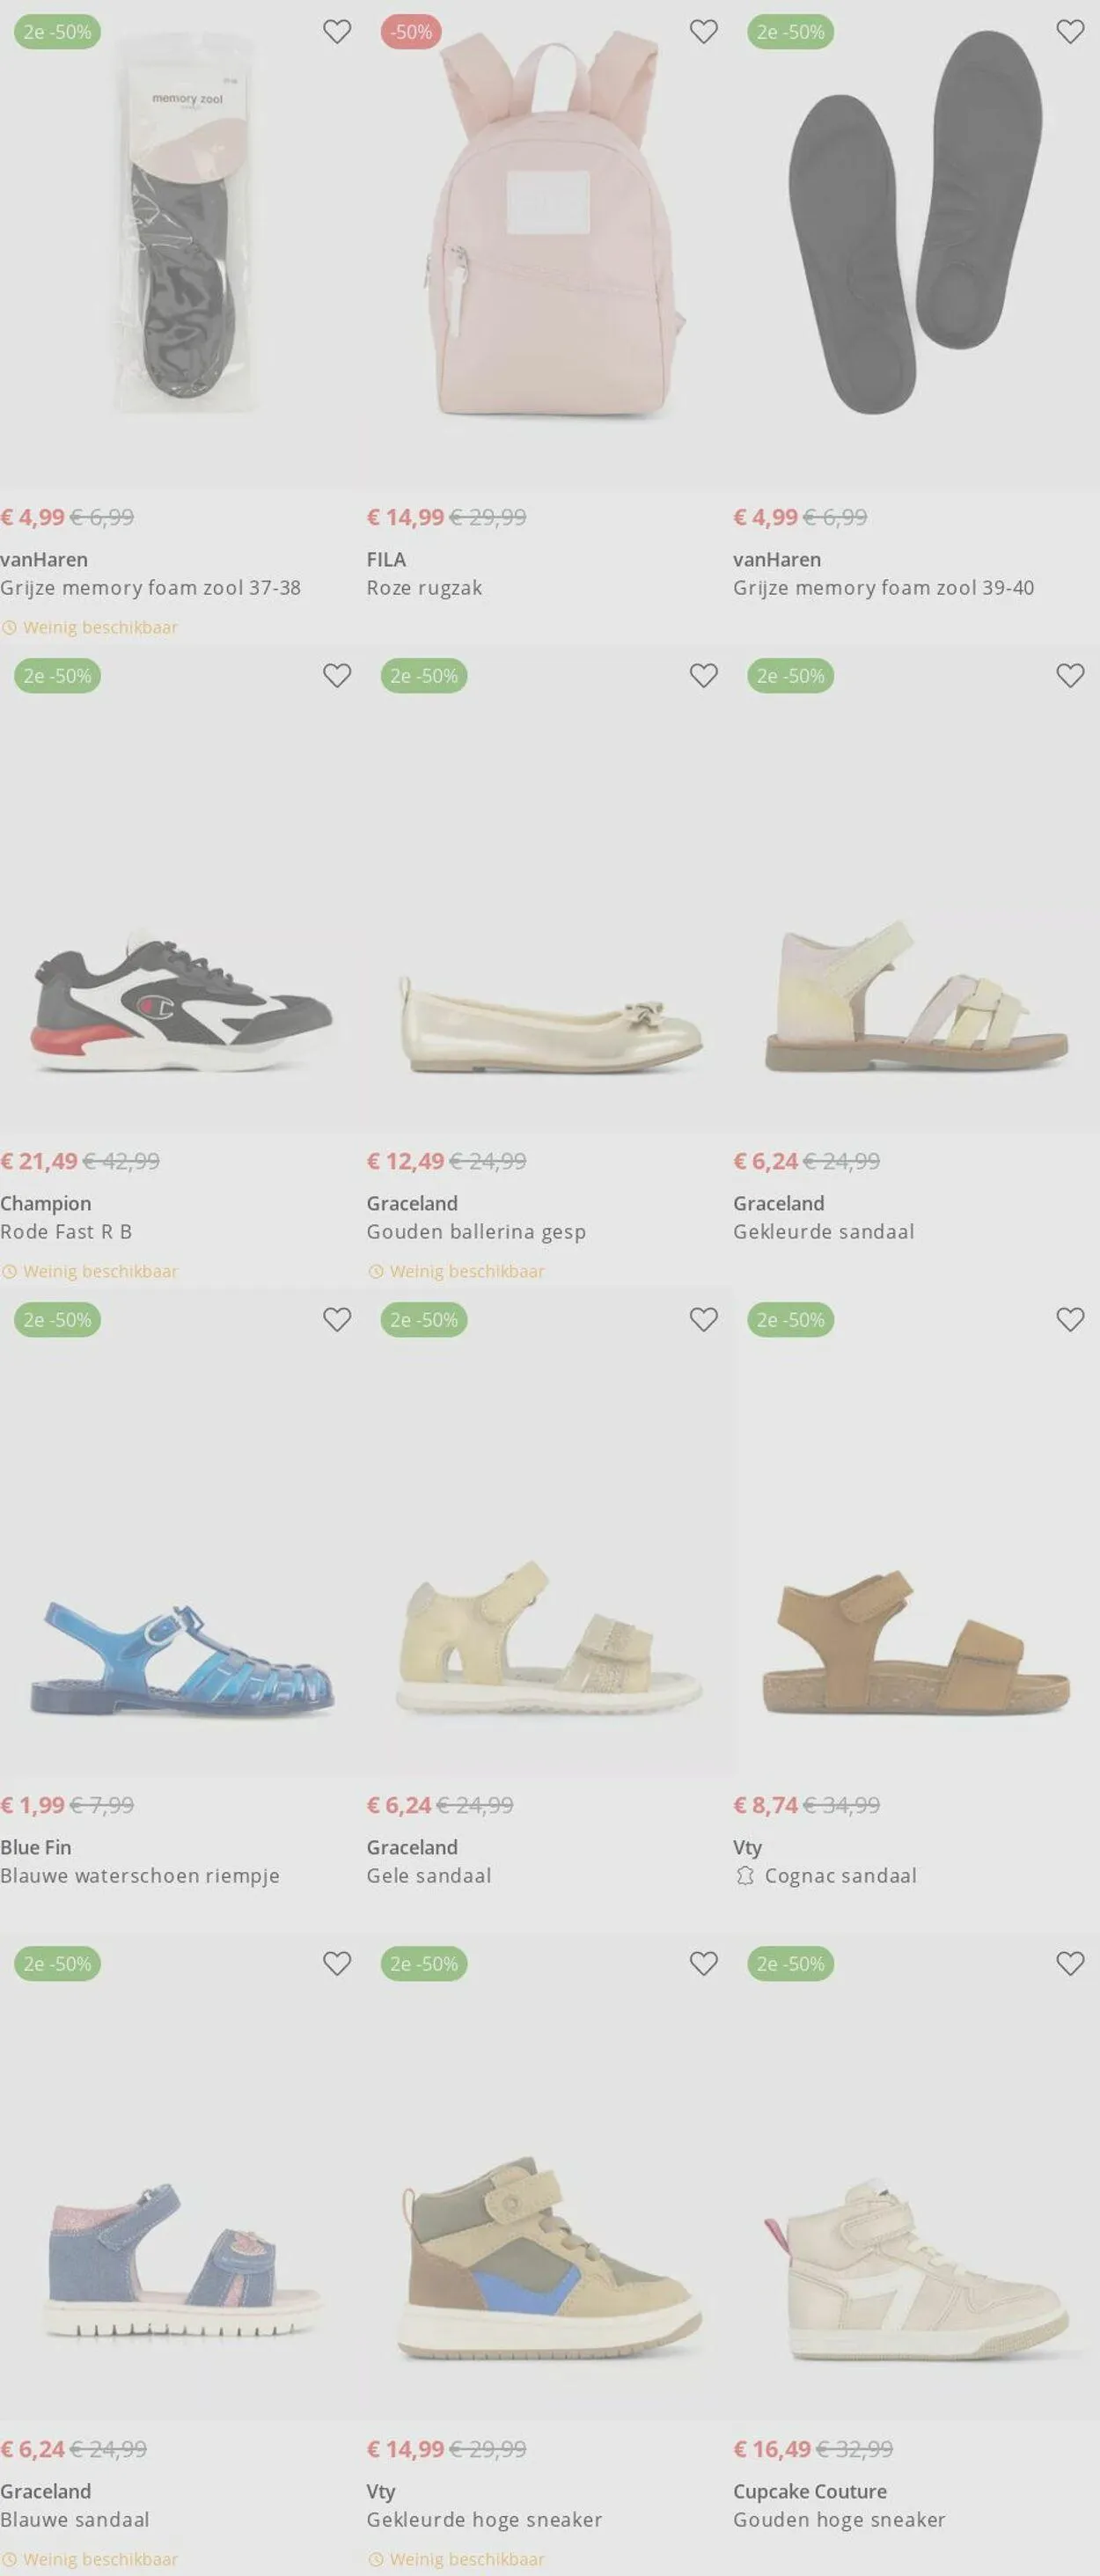Screen dimensions: 1100x2576
Task: Add Grijze memory foam zool 39-40 to wishlist
Action: [x=1070, y=32]
